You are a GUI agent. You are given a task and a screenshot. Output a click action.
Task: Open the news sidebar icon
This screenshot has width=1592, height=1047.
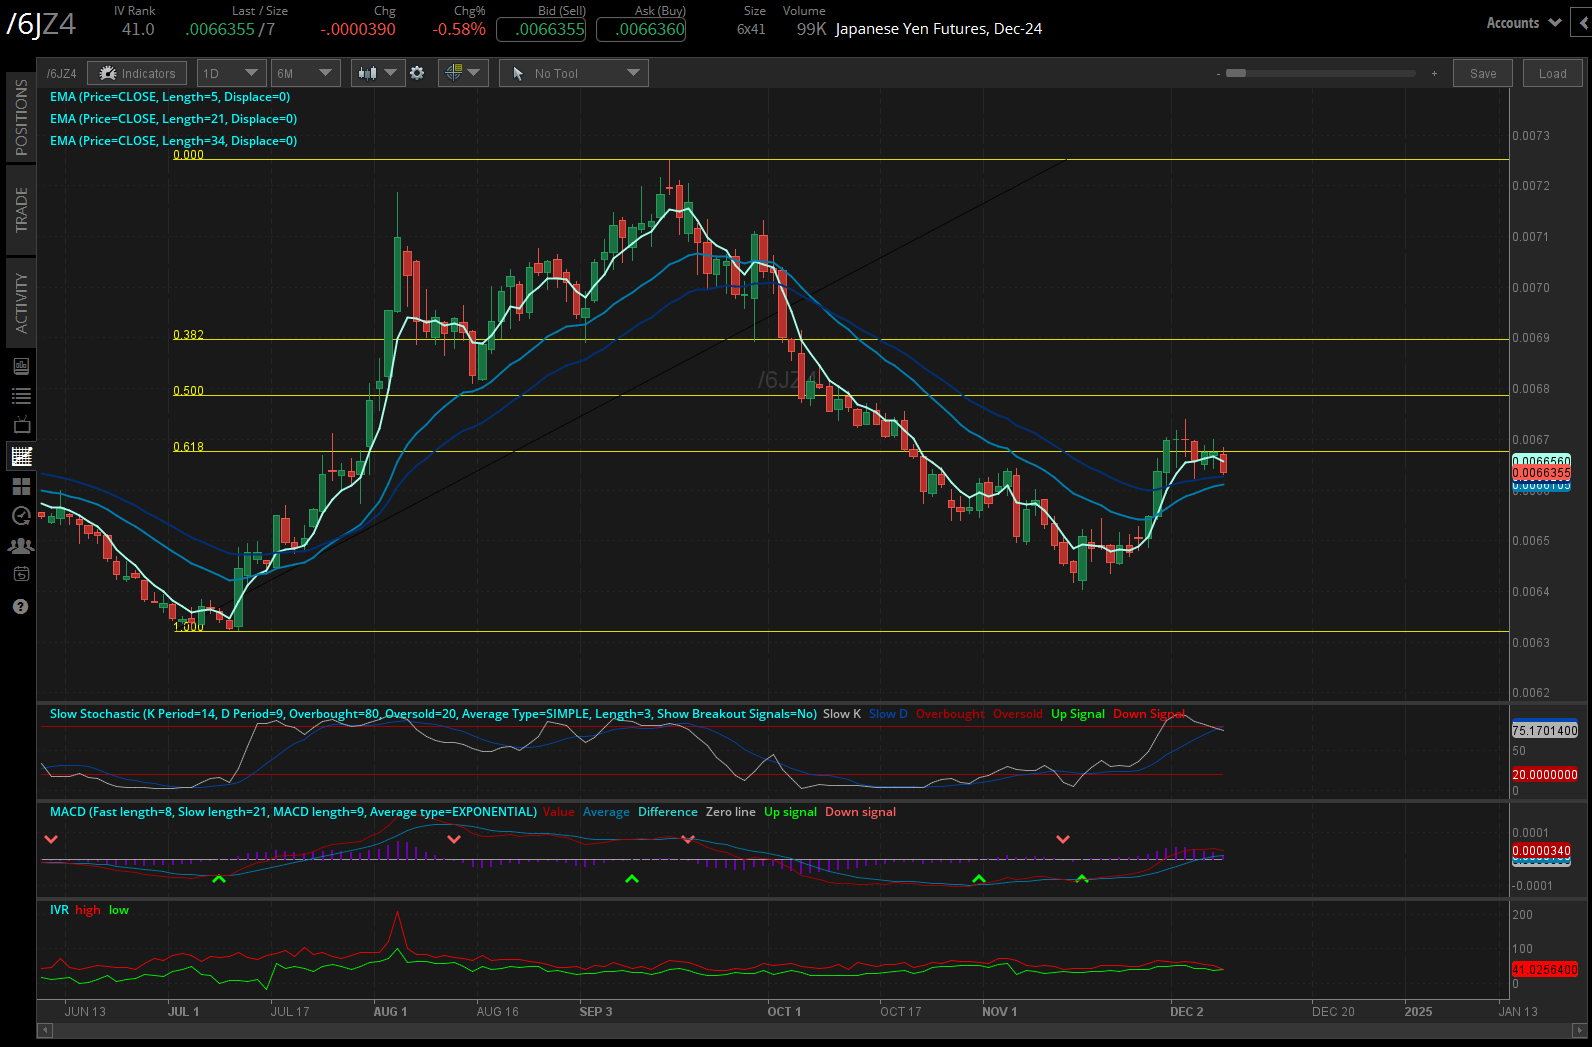pyautogui.click(x=21, y=366)
